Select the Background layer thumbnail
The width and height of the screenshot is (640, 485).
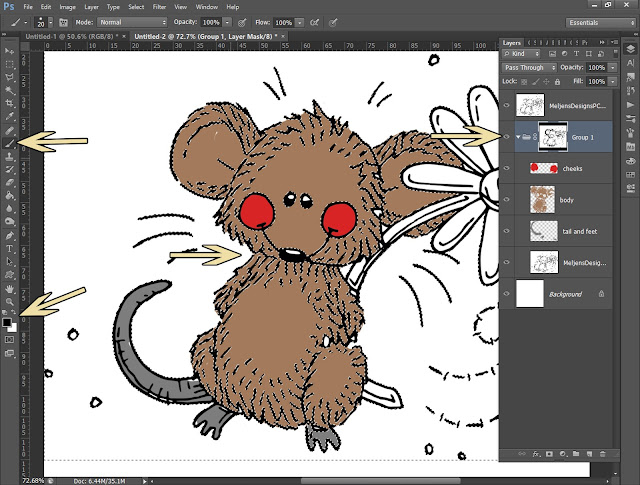click(532, 293)
